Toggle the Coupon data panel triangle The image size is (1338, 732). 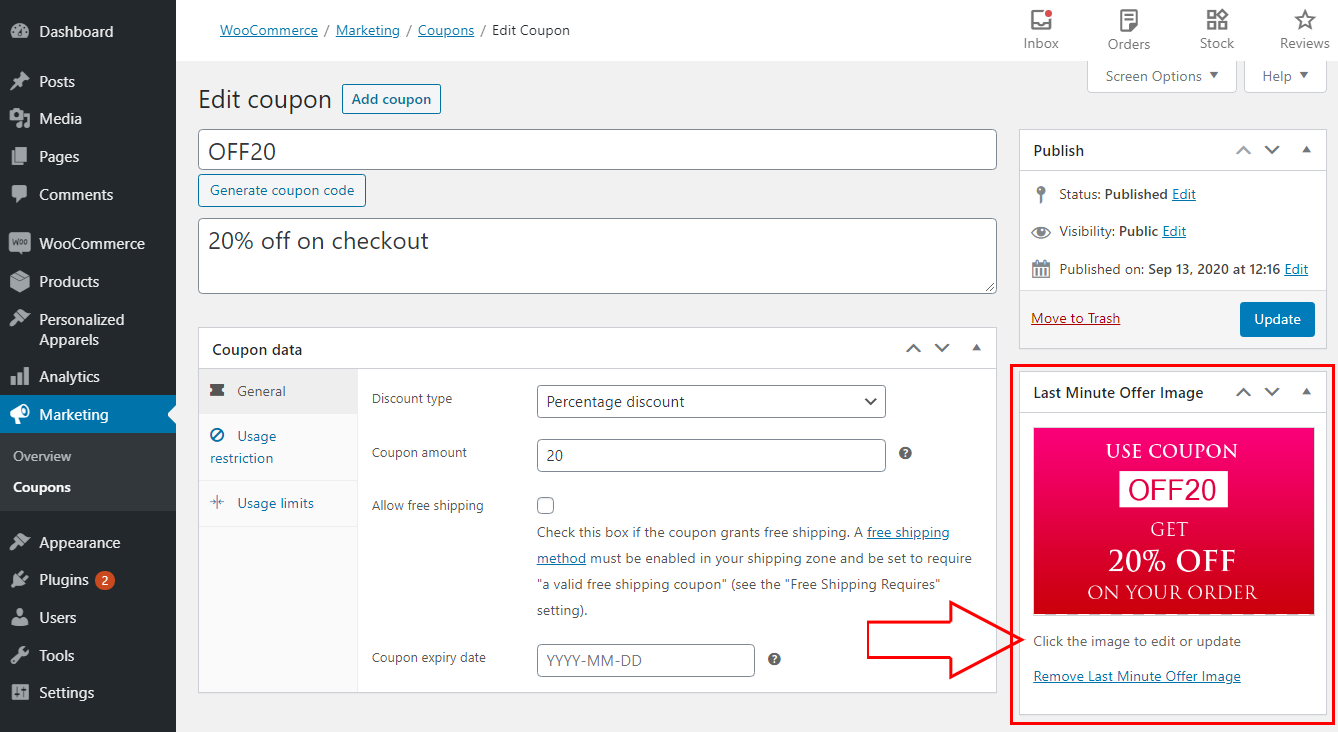click(x=976, y=348)
